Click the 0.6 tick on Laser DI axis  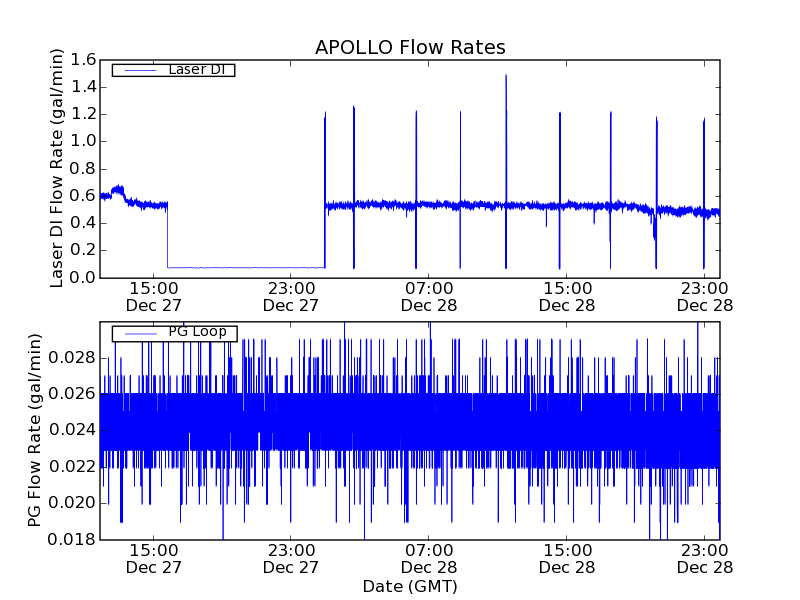(x=83, y=196)
